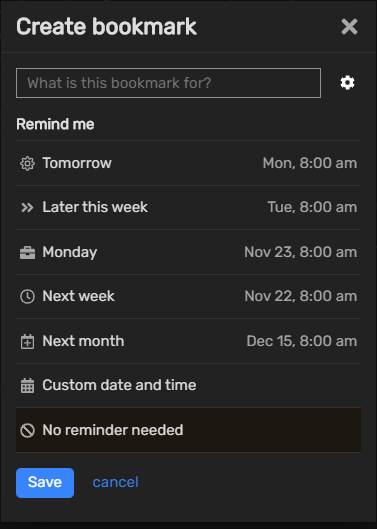Open Custom date and time picker
This screenshot has width=377, height=529.
[188, 385]
